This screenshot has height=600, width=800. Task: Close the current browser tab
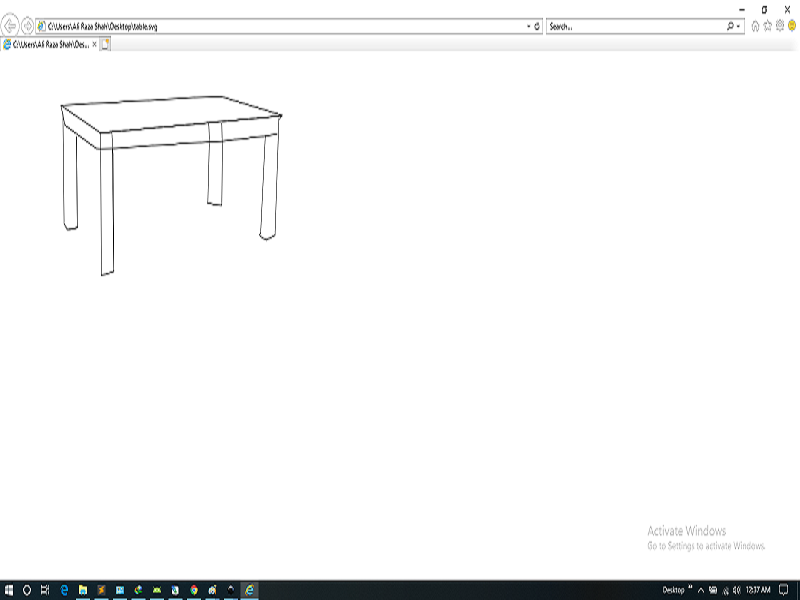pyautogui.click(x=94, y=45)
